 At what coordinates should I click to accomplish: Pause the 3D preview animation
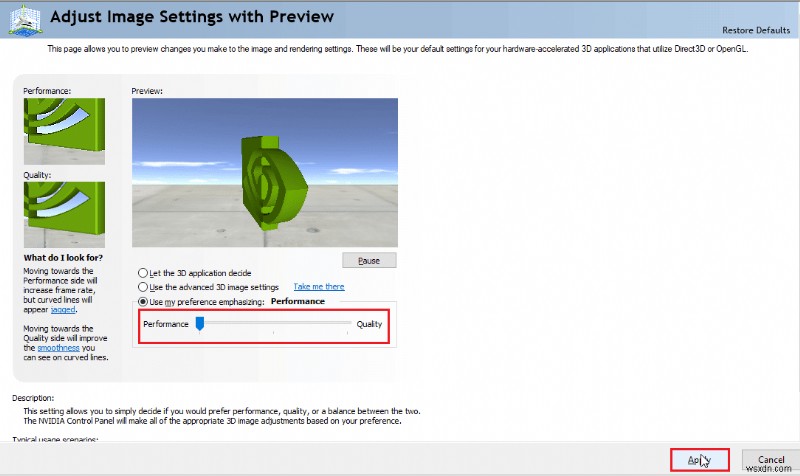[x=369, y=261]
